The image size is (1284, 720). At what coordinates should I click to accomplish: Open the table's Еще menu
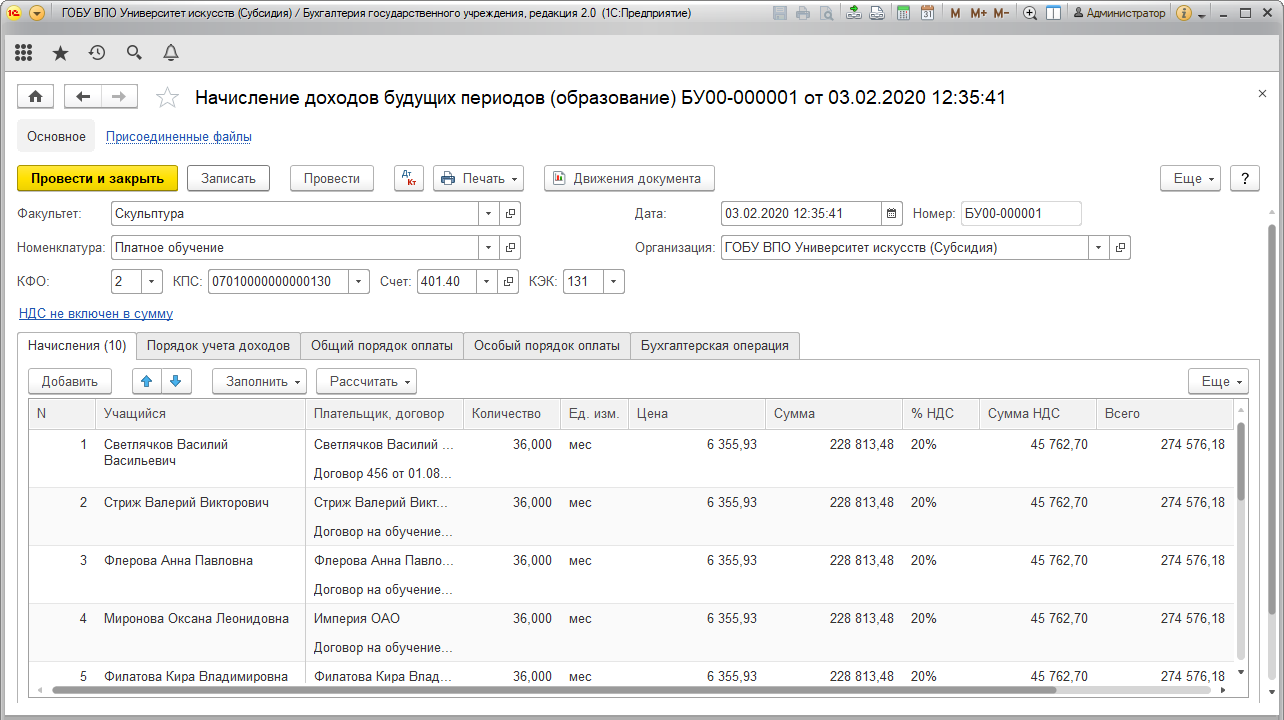[1218, 381]
